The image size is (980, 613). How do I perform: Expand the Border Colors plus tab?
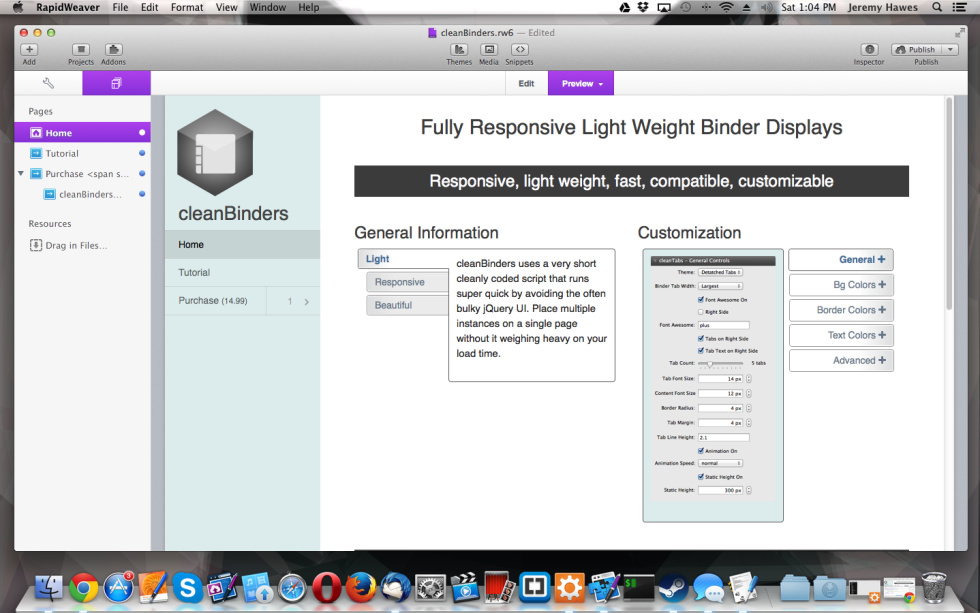(841, 310)
